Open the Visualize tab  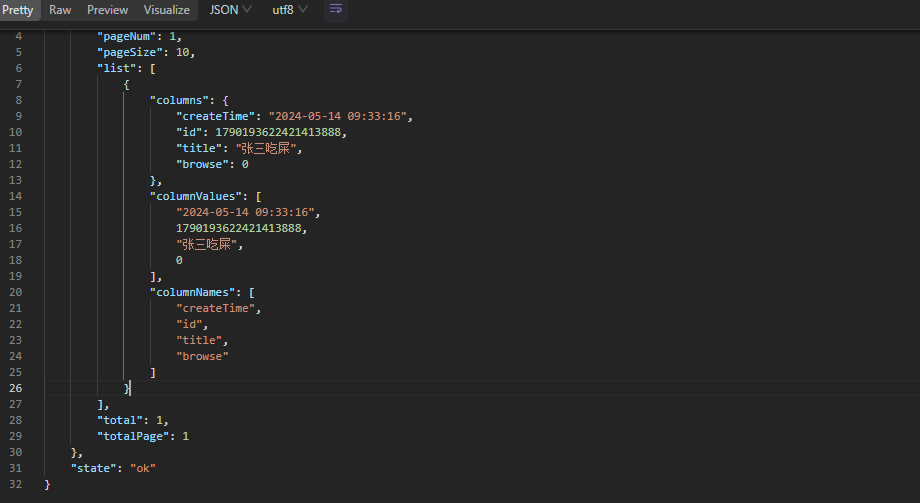(x=167, y=10)
